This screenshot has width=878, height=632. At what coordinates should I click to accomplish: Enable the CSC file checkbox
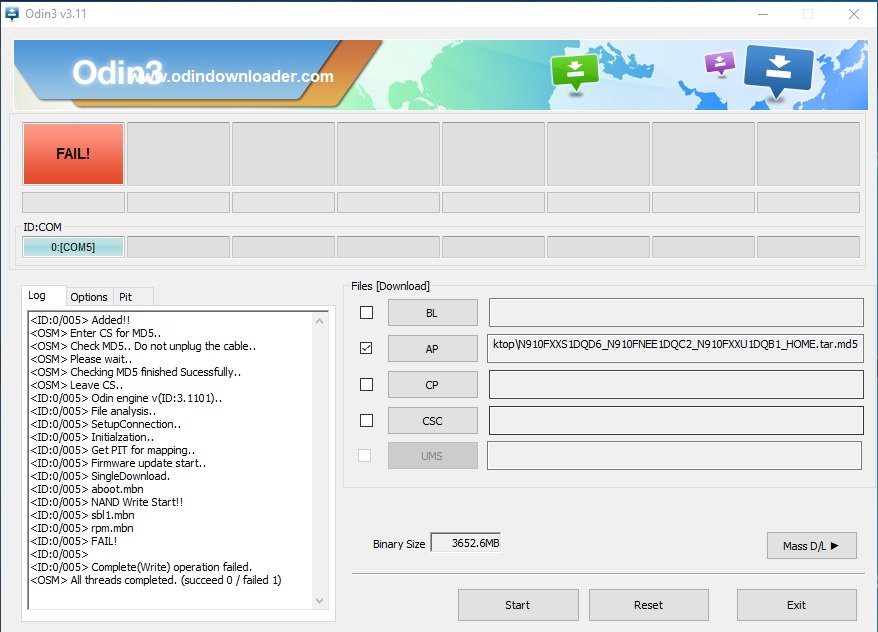[366, 420]
